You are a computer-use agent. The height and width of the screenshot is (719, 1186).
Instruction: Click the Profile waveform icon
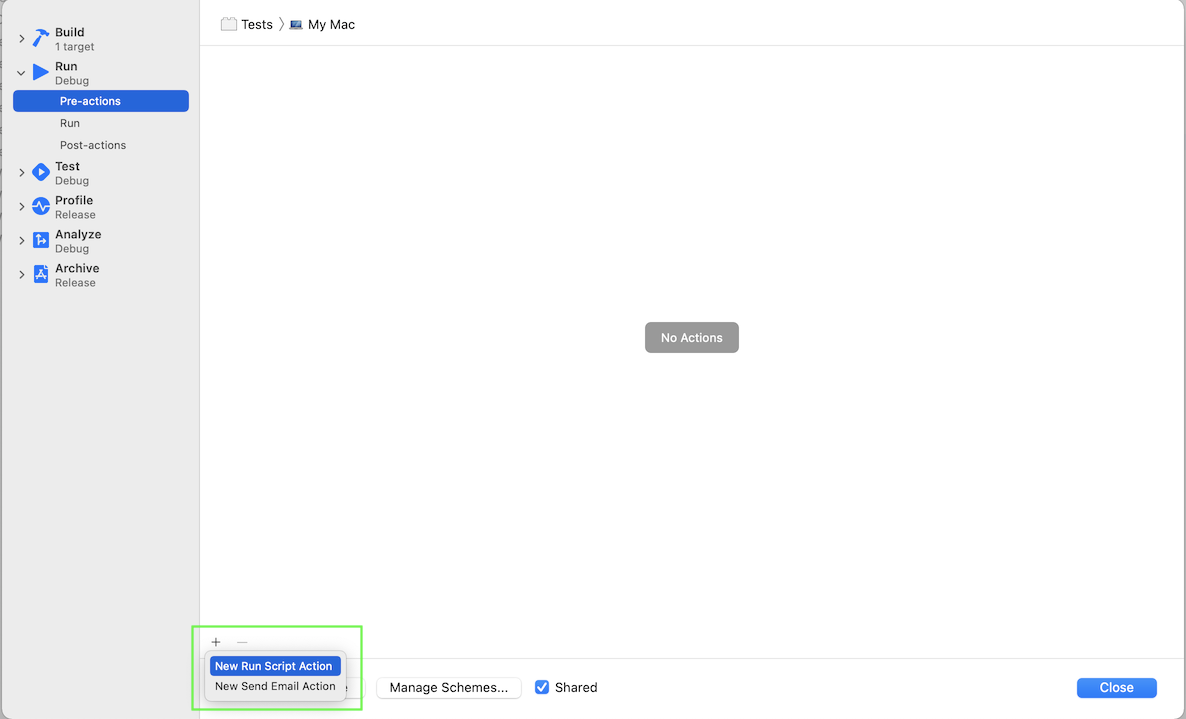coord(40,206)
